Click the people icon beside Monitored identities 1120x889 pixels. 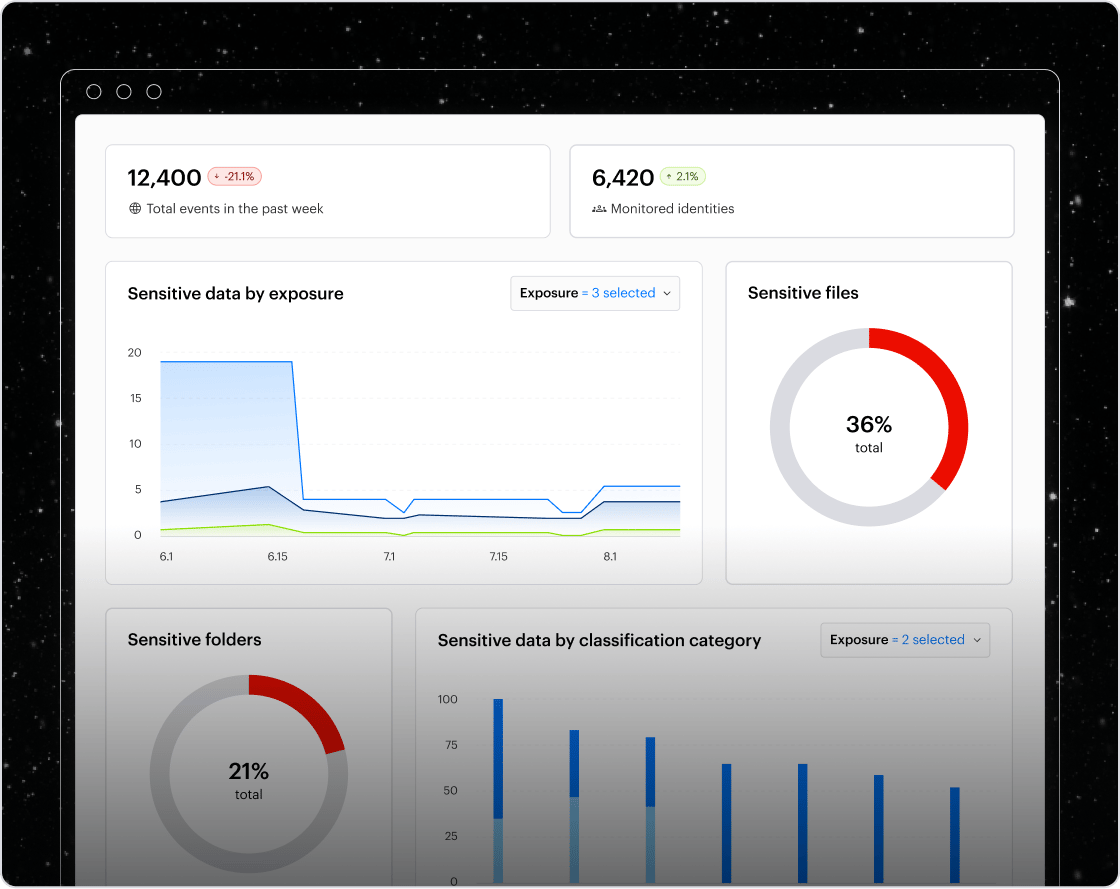tap(599, 209)
